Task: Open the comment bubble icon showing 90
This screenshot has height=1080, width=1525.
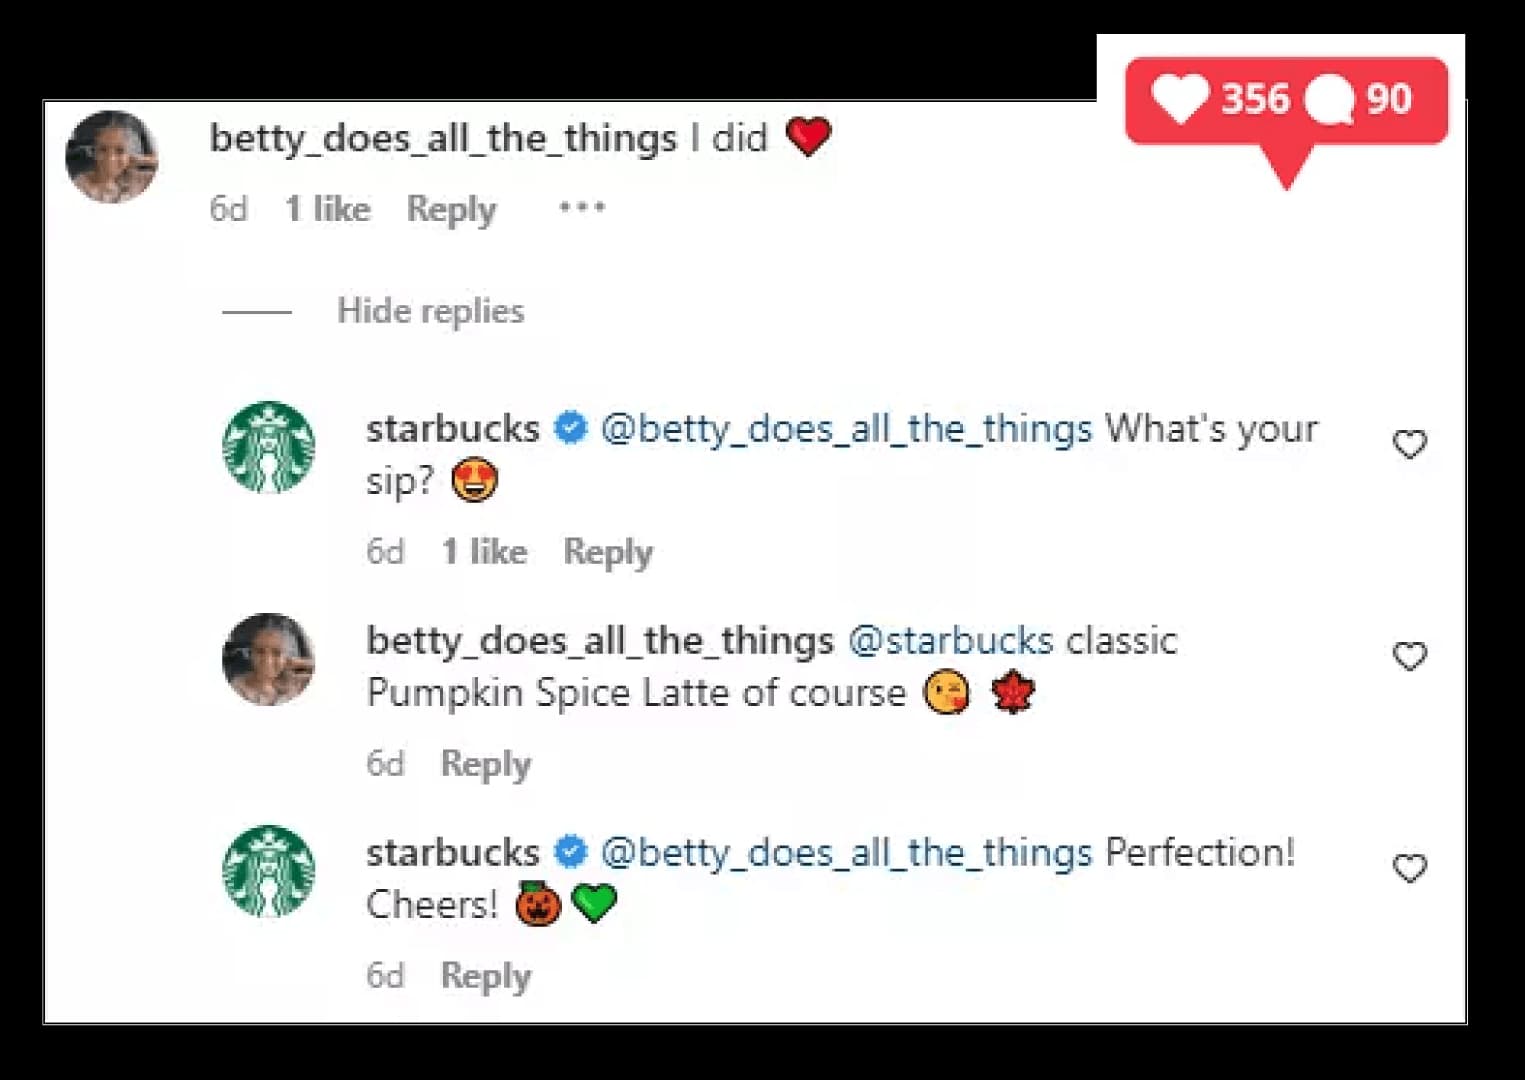Action: [x=1335, y=99]
